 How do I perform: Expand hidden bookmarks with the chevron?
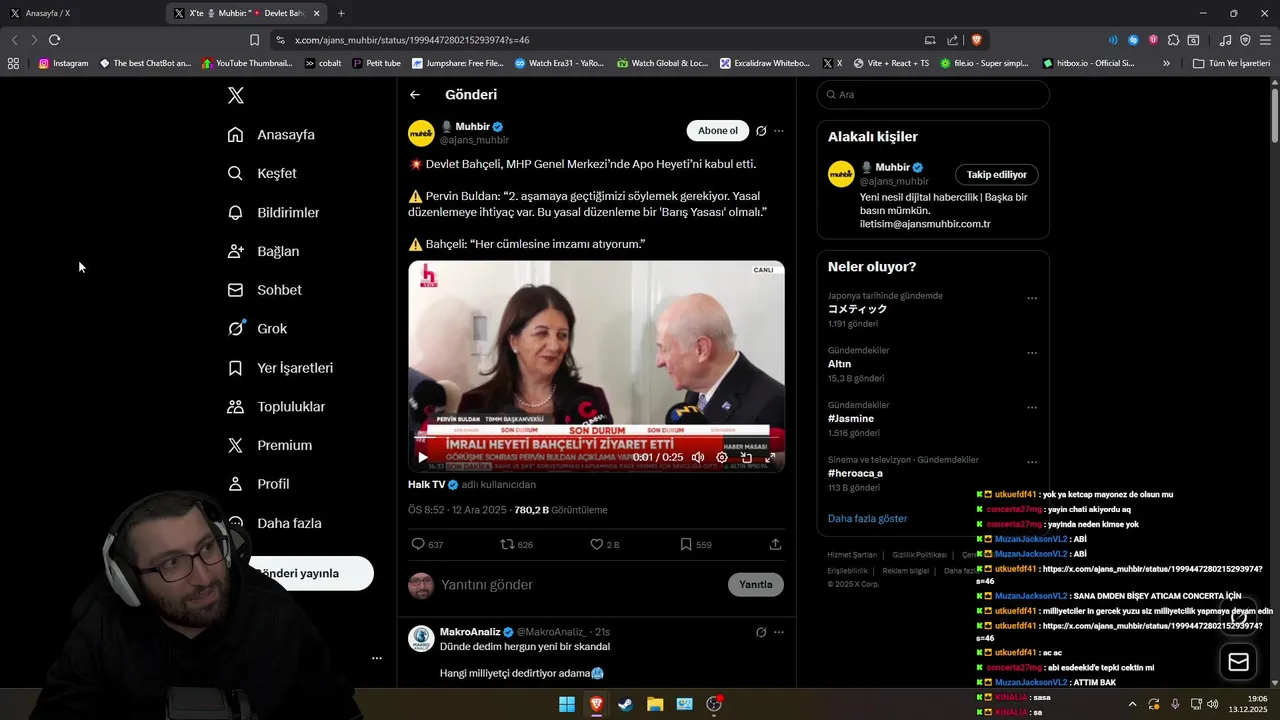1166,63
